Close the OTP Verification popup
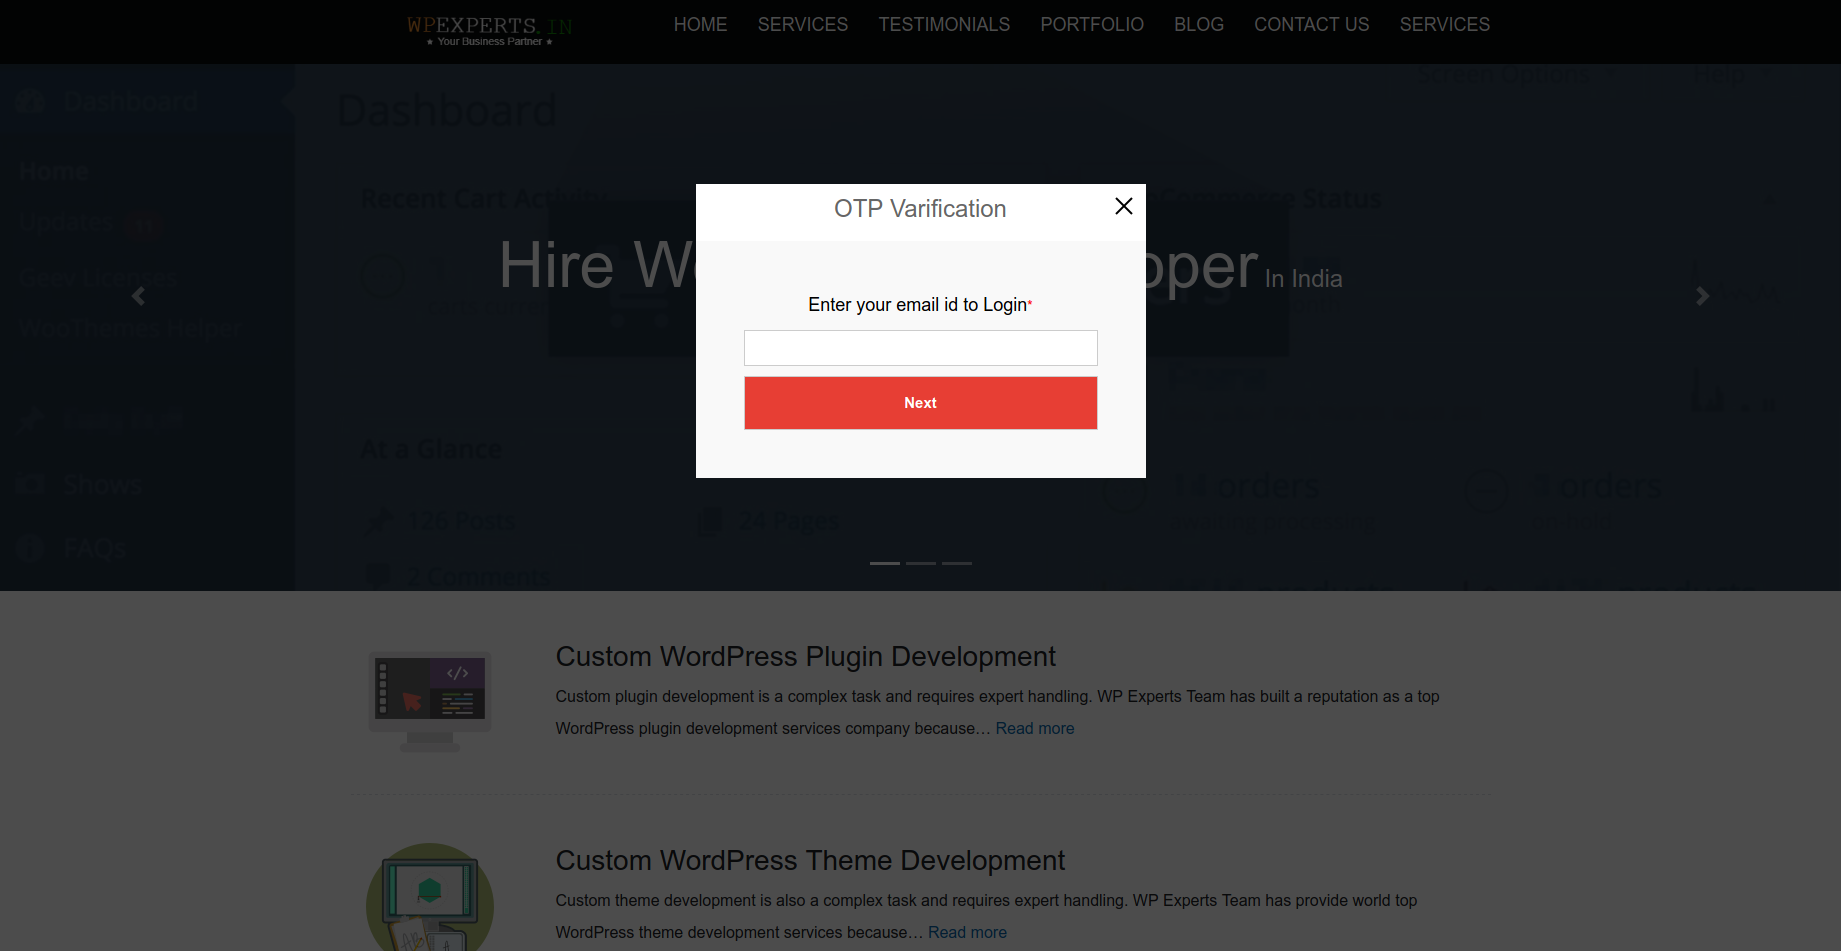 point(1124,206)
